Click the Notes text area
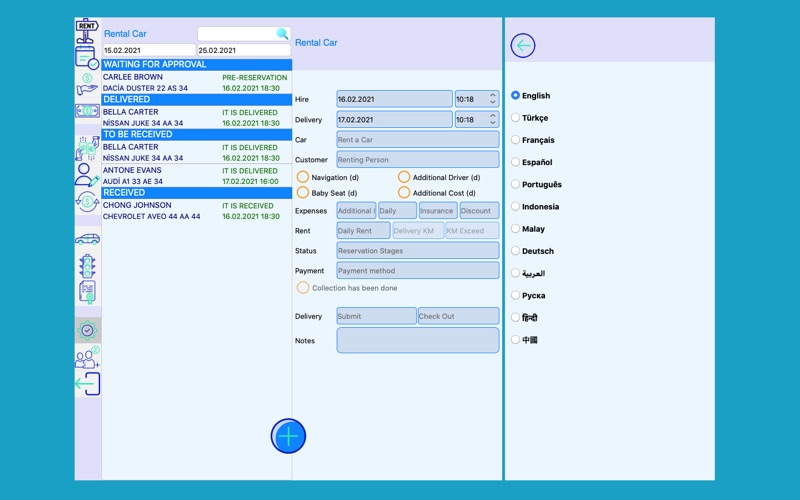The height and width of the screenshot is (500, 800). 418,340
